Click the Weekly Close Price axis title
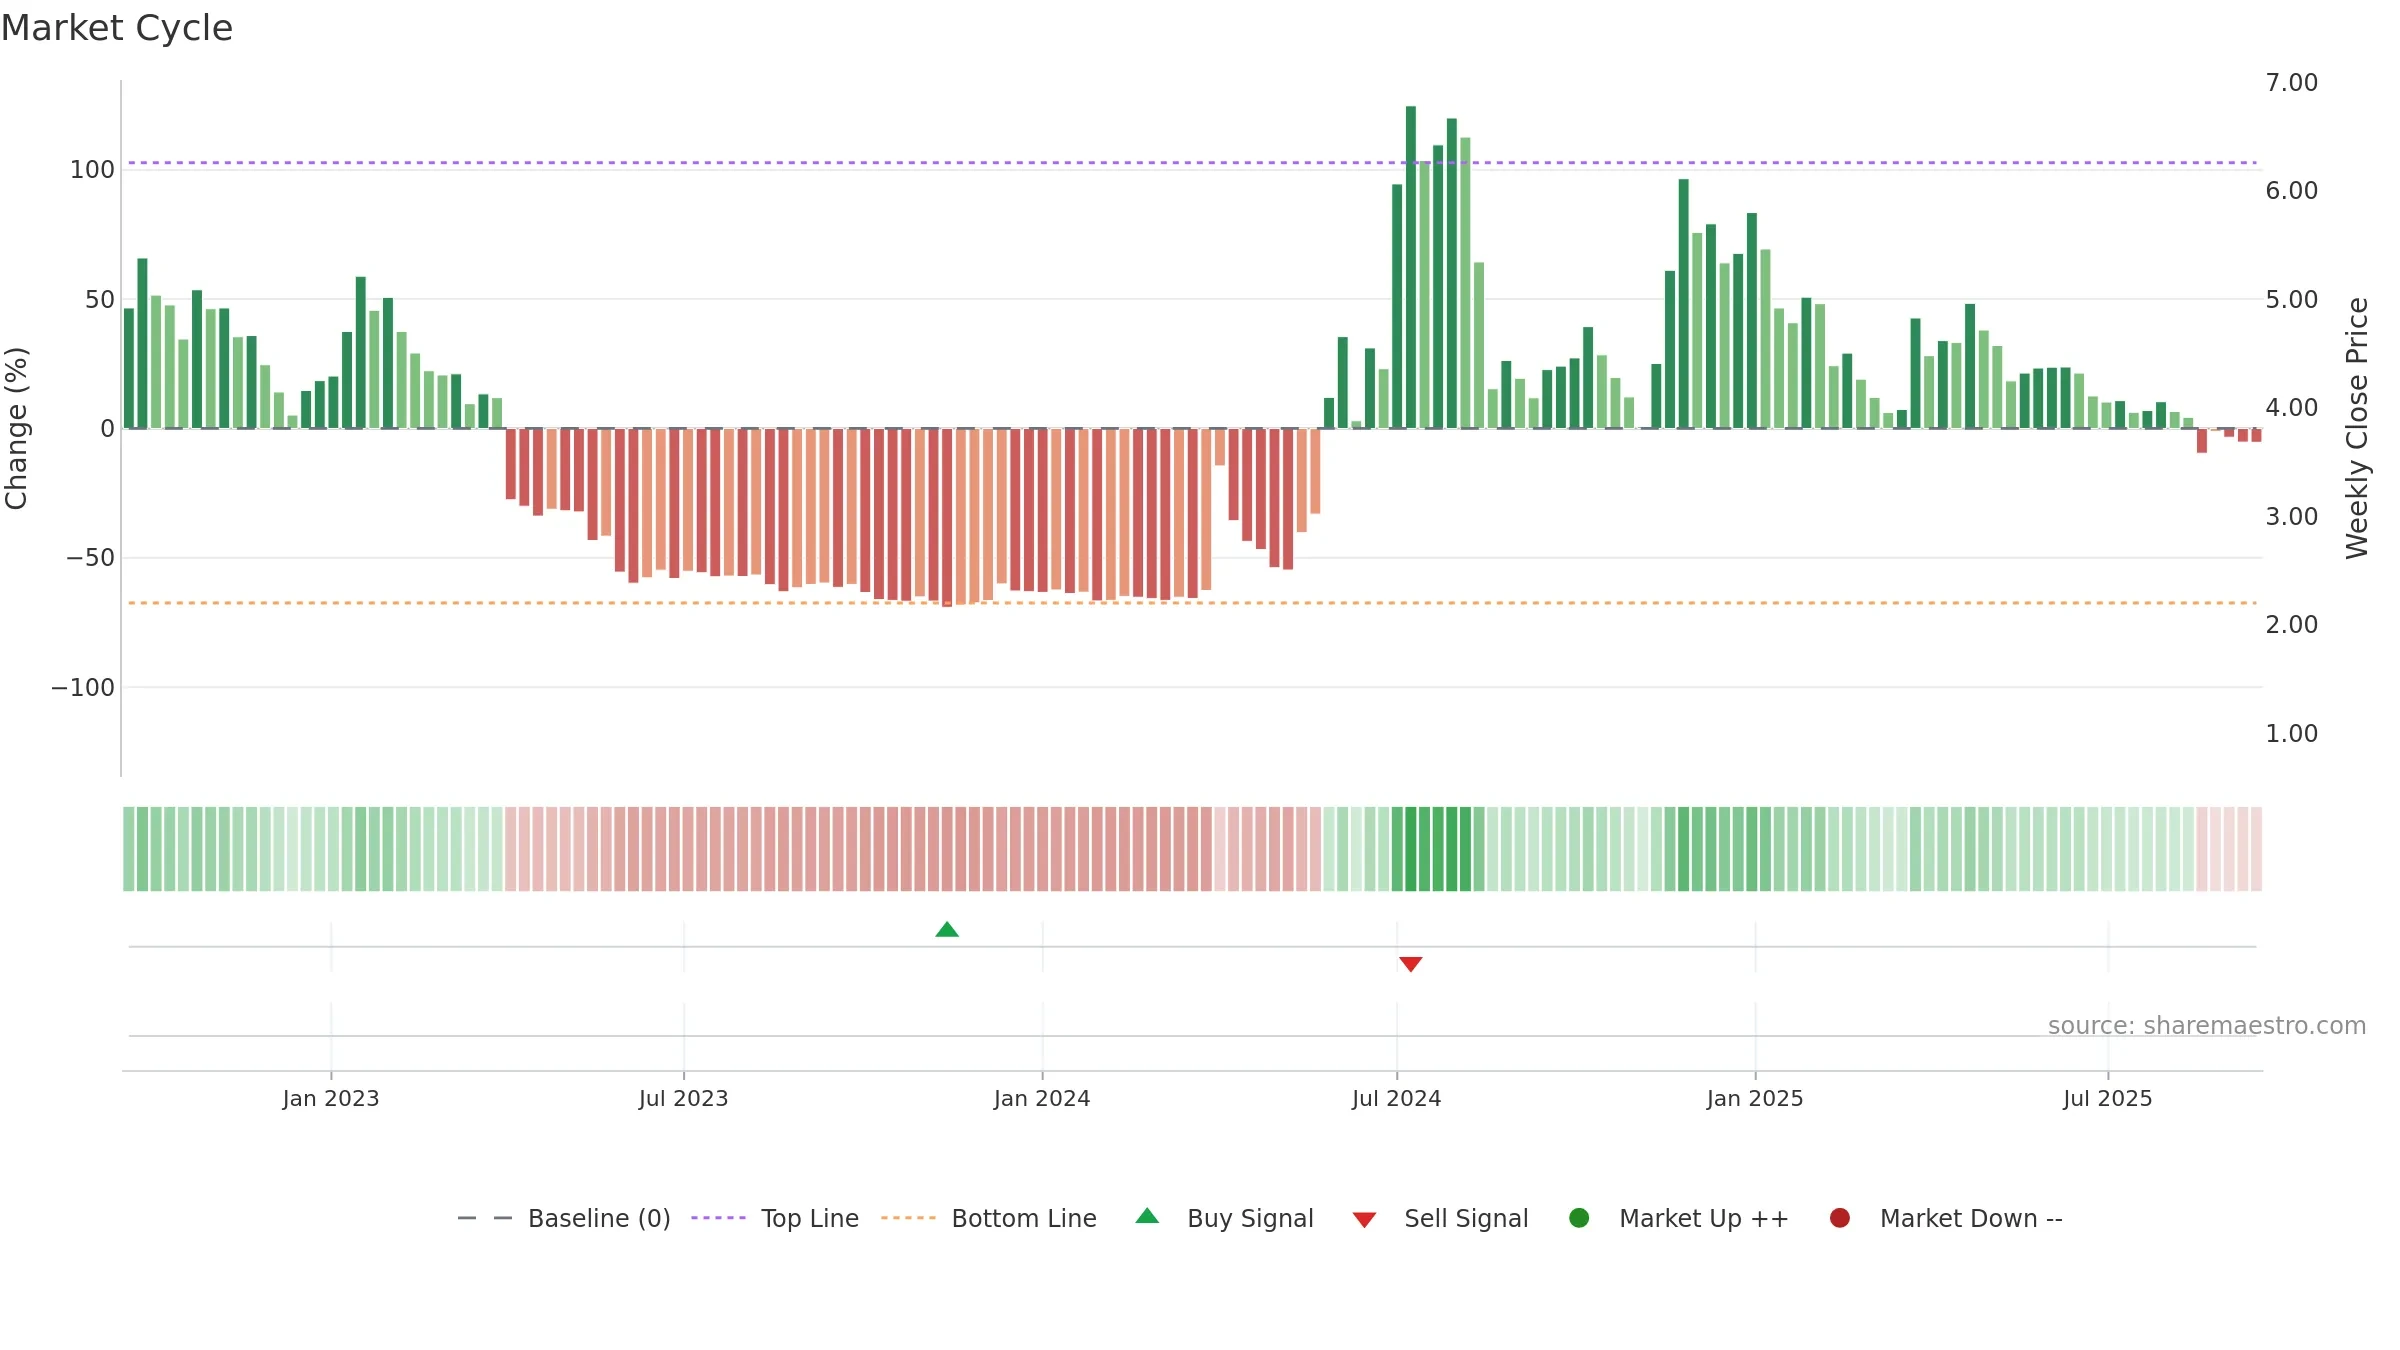Screen dimensions: 2400x1350 click(x=2357, y=428)
